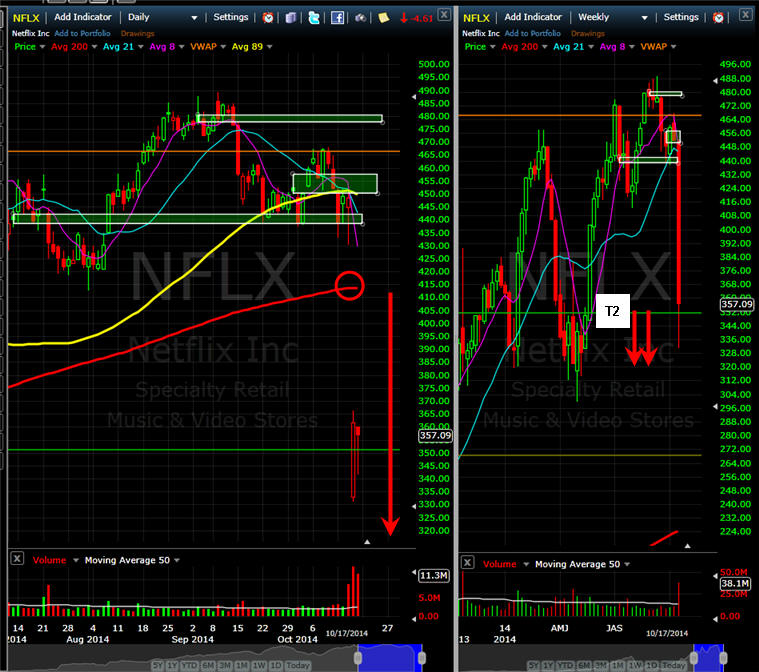Select the 5Y range in Weekly chart
Screen dimensions: 759x672
click(533, 665)
